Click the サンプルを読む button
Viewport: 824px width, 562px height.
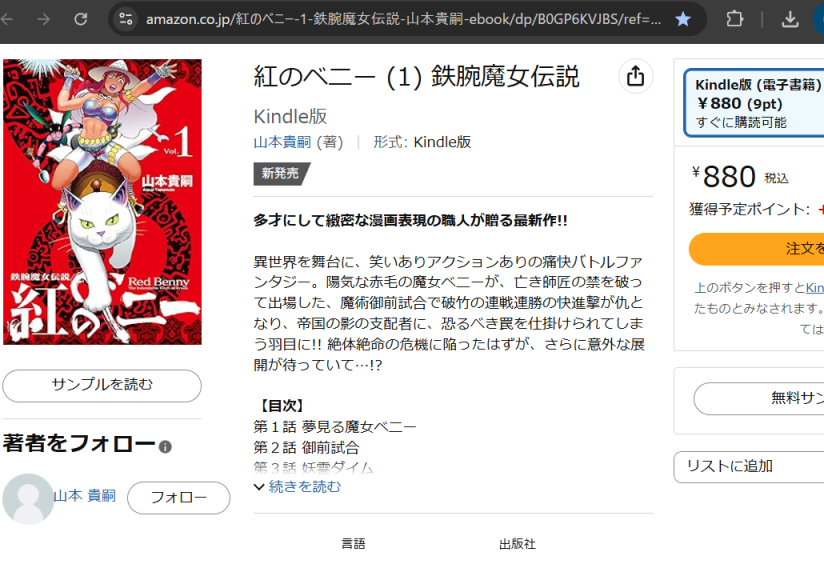pos(102,385)
